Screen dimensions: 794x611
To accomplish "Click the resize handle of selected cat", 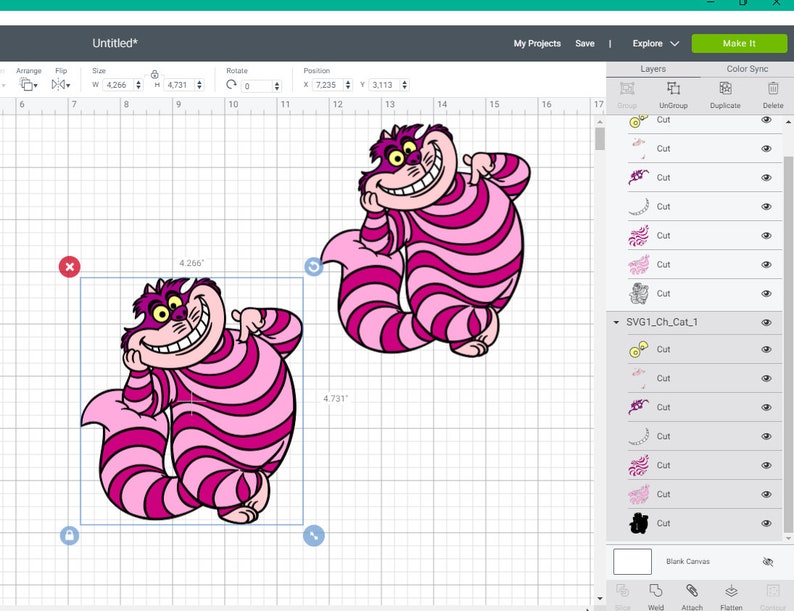I will (x=314, y=536).
